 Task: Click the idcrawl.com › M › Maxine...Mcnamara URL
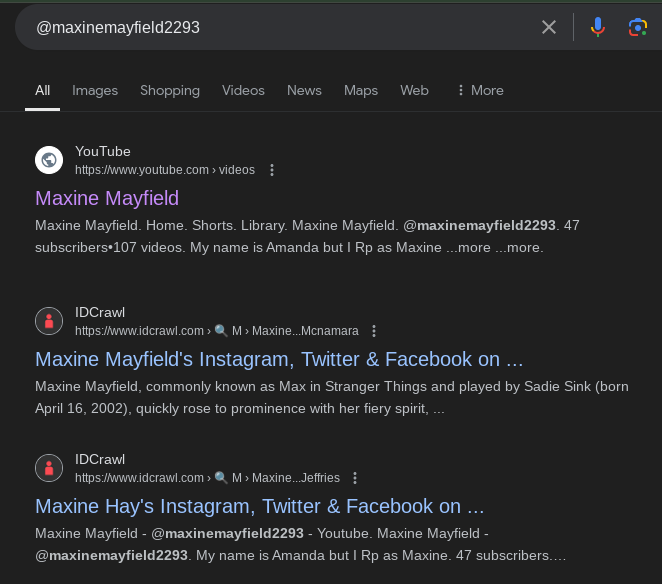tap(217, 331)
